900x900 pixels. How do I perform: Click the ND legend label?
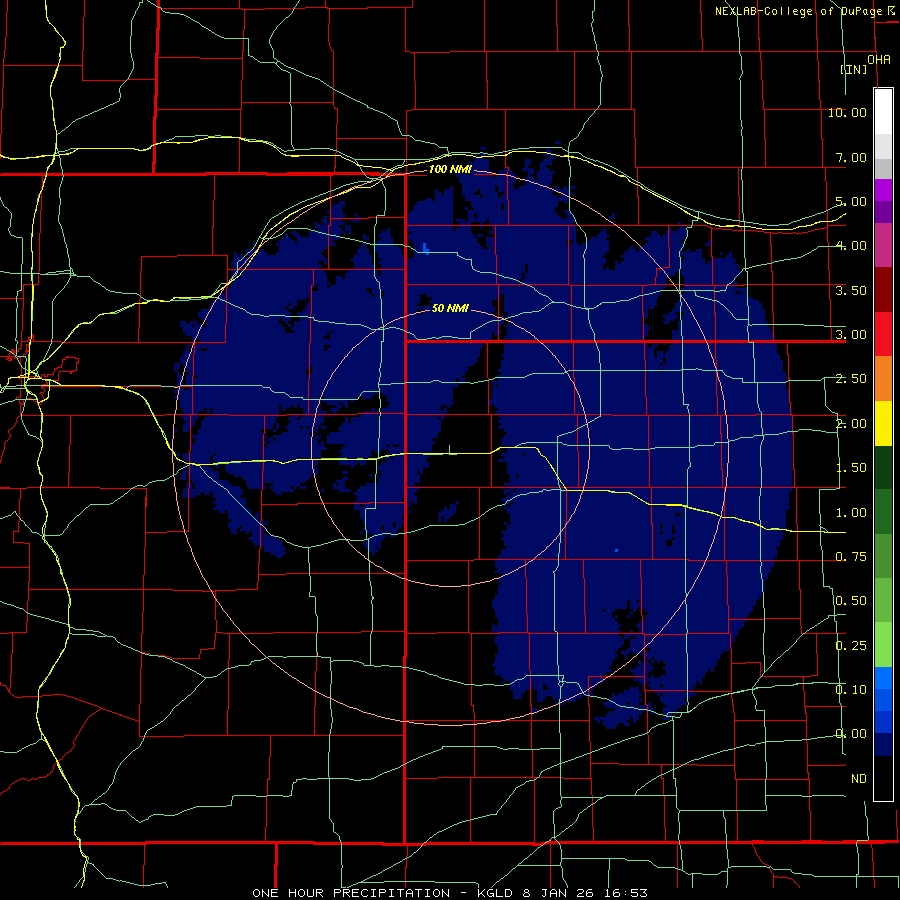(859, 779)
